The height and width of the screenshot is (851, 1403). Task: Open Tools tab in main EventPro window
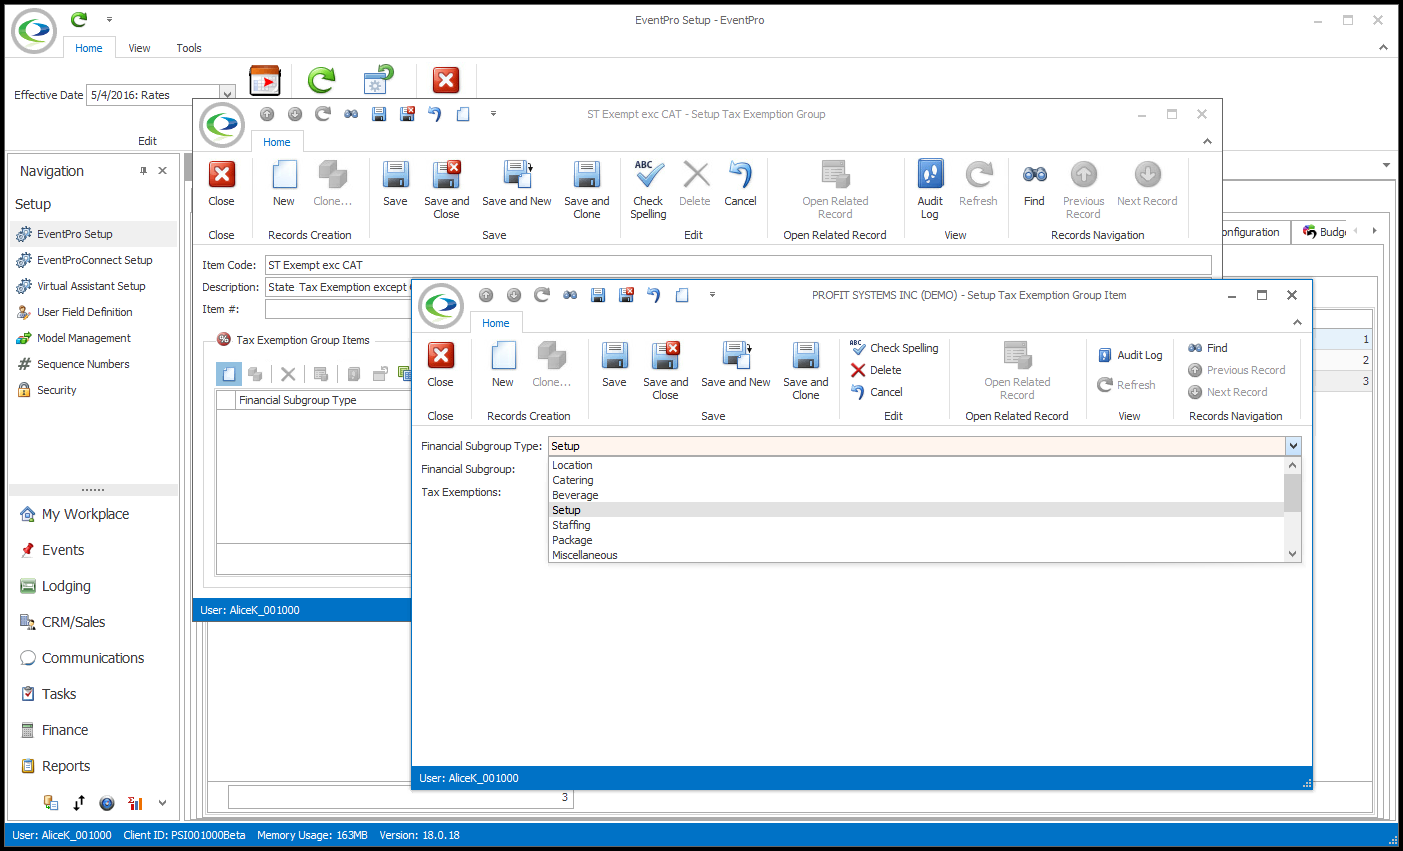click(189, 48)
